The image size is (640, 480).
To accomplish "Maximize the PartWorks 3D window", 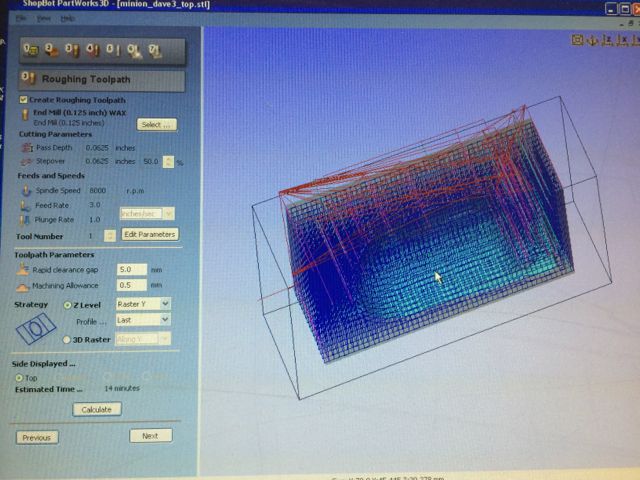I will pyautogui.click(x=625, y=9).
